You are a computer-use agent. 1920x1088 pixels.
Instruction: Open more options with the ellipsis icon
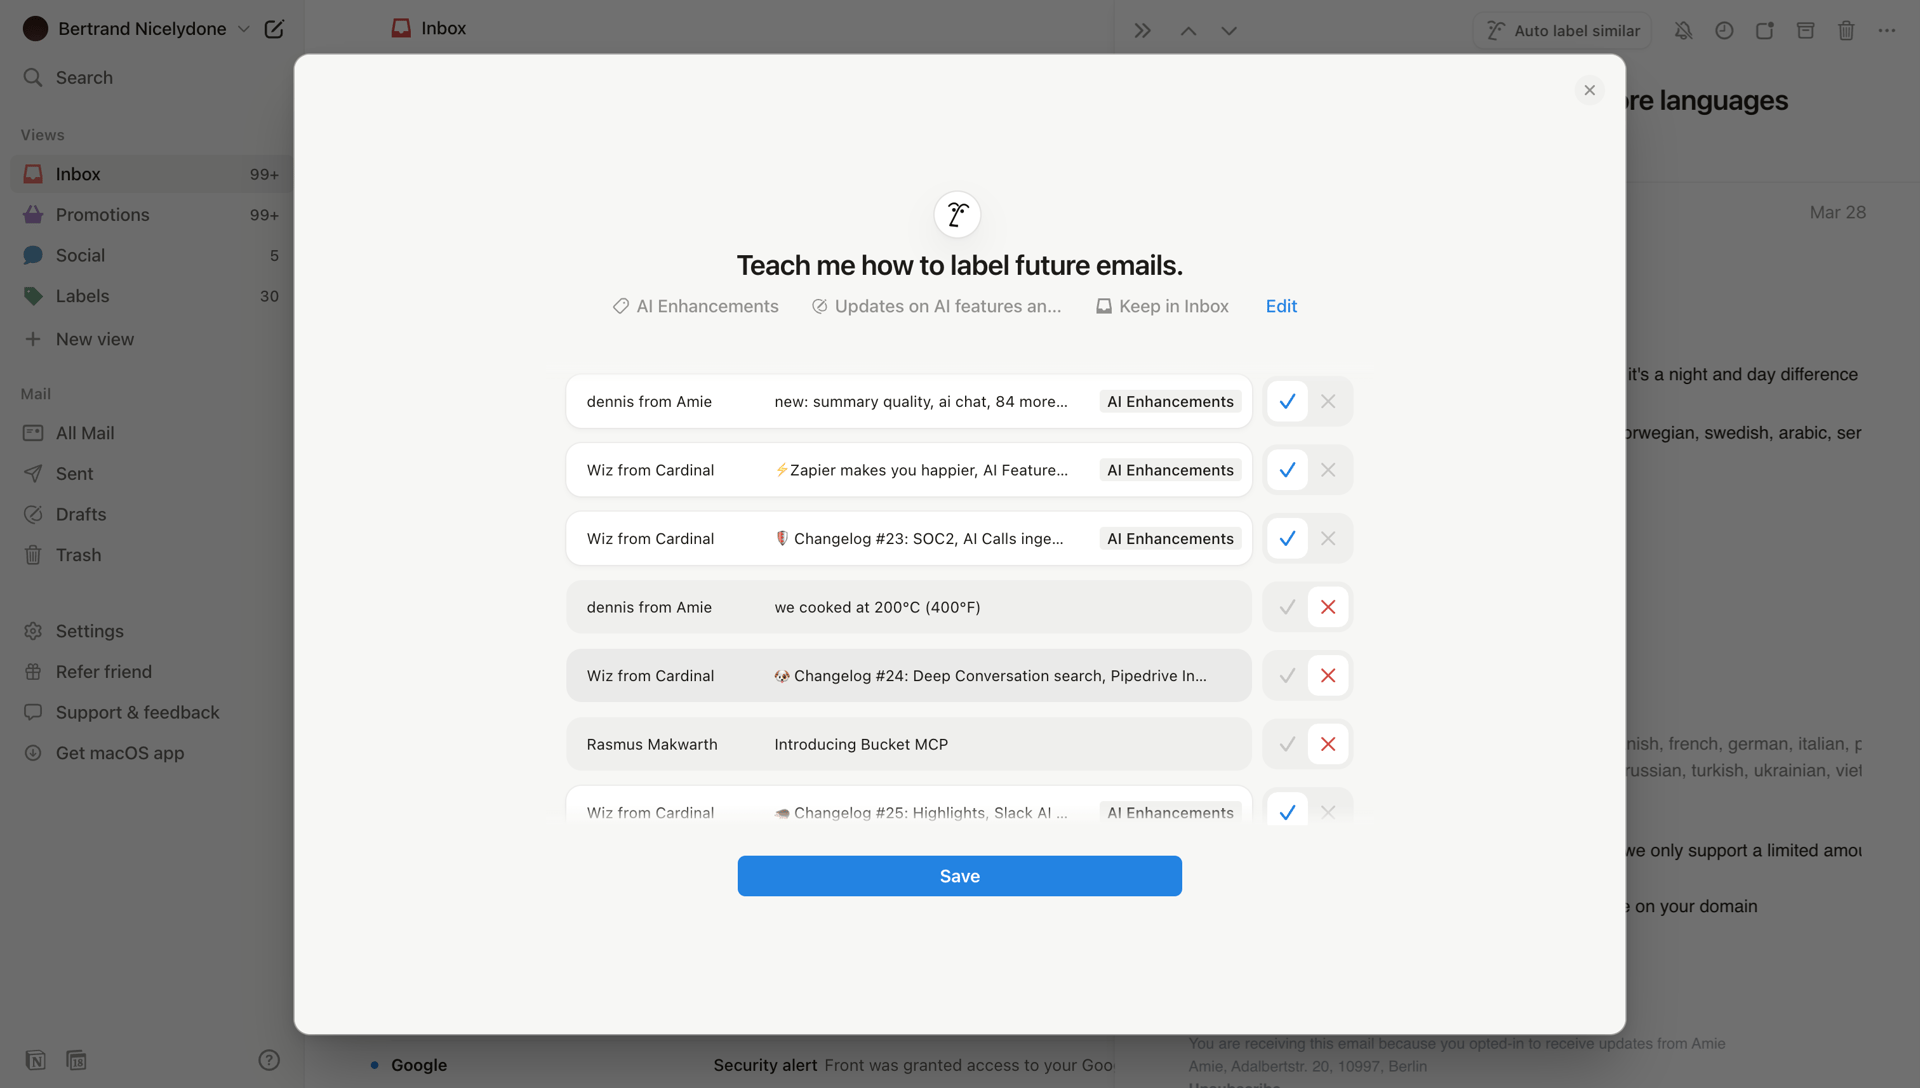pos(1888,30)
